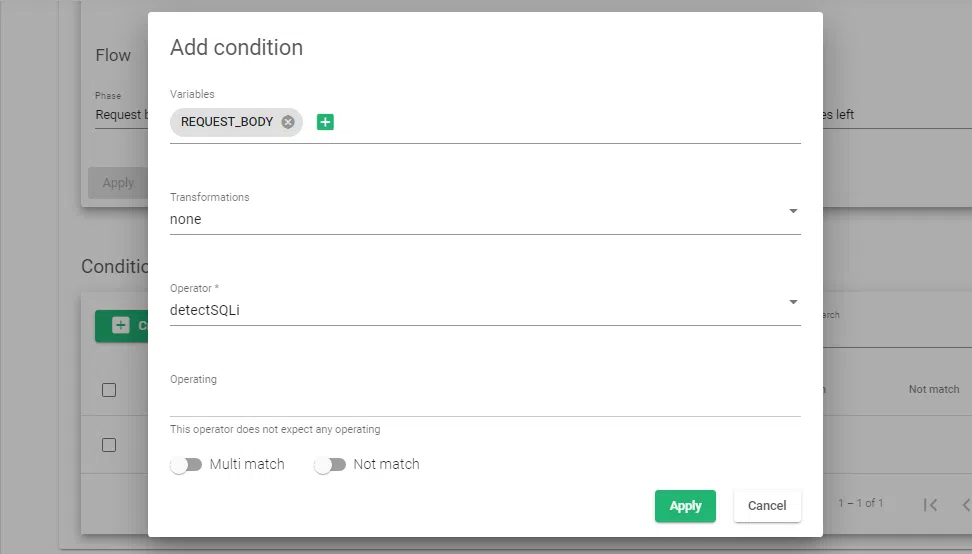Click the greyed Apply button in Flow panel
This screenshot has width=972, height=554.
point(118,183)
